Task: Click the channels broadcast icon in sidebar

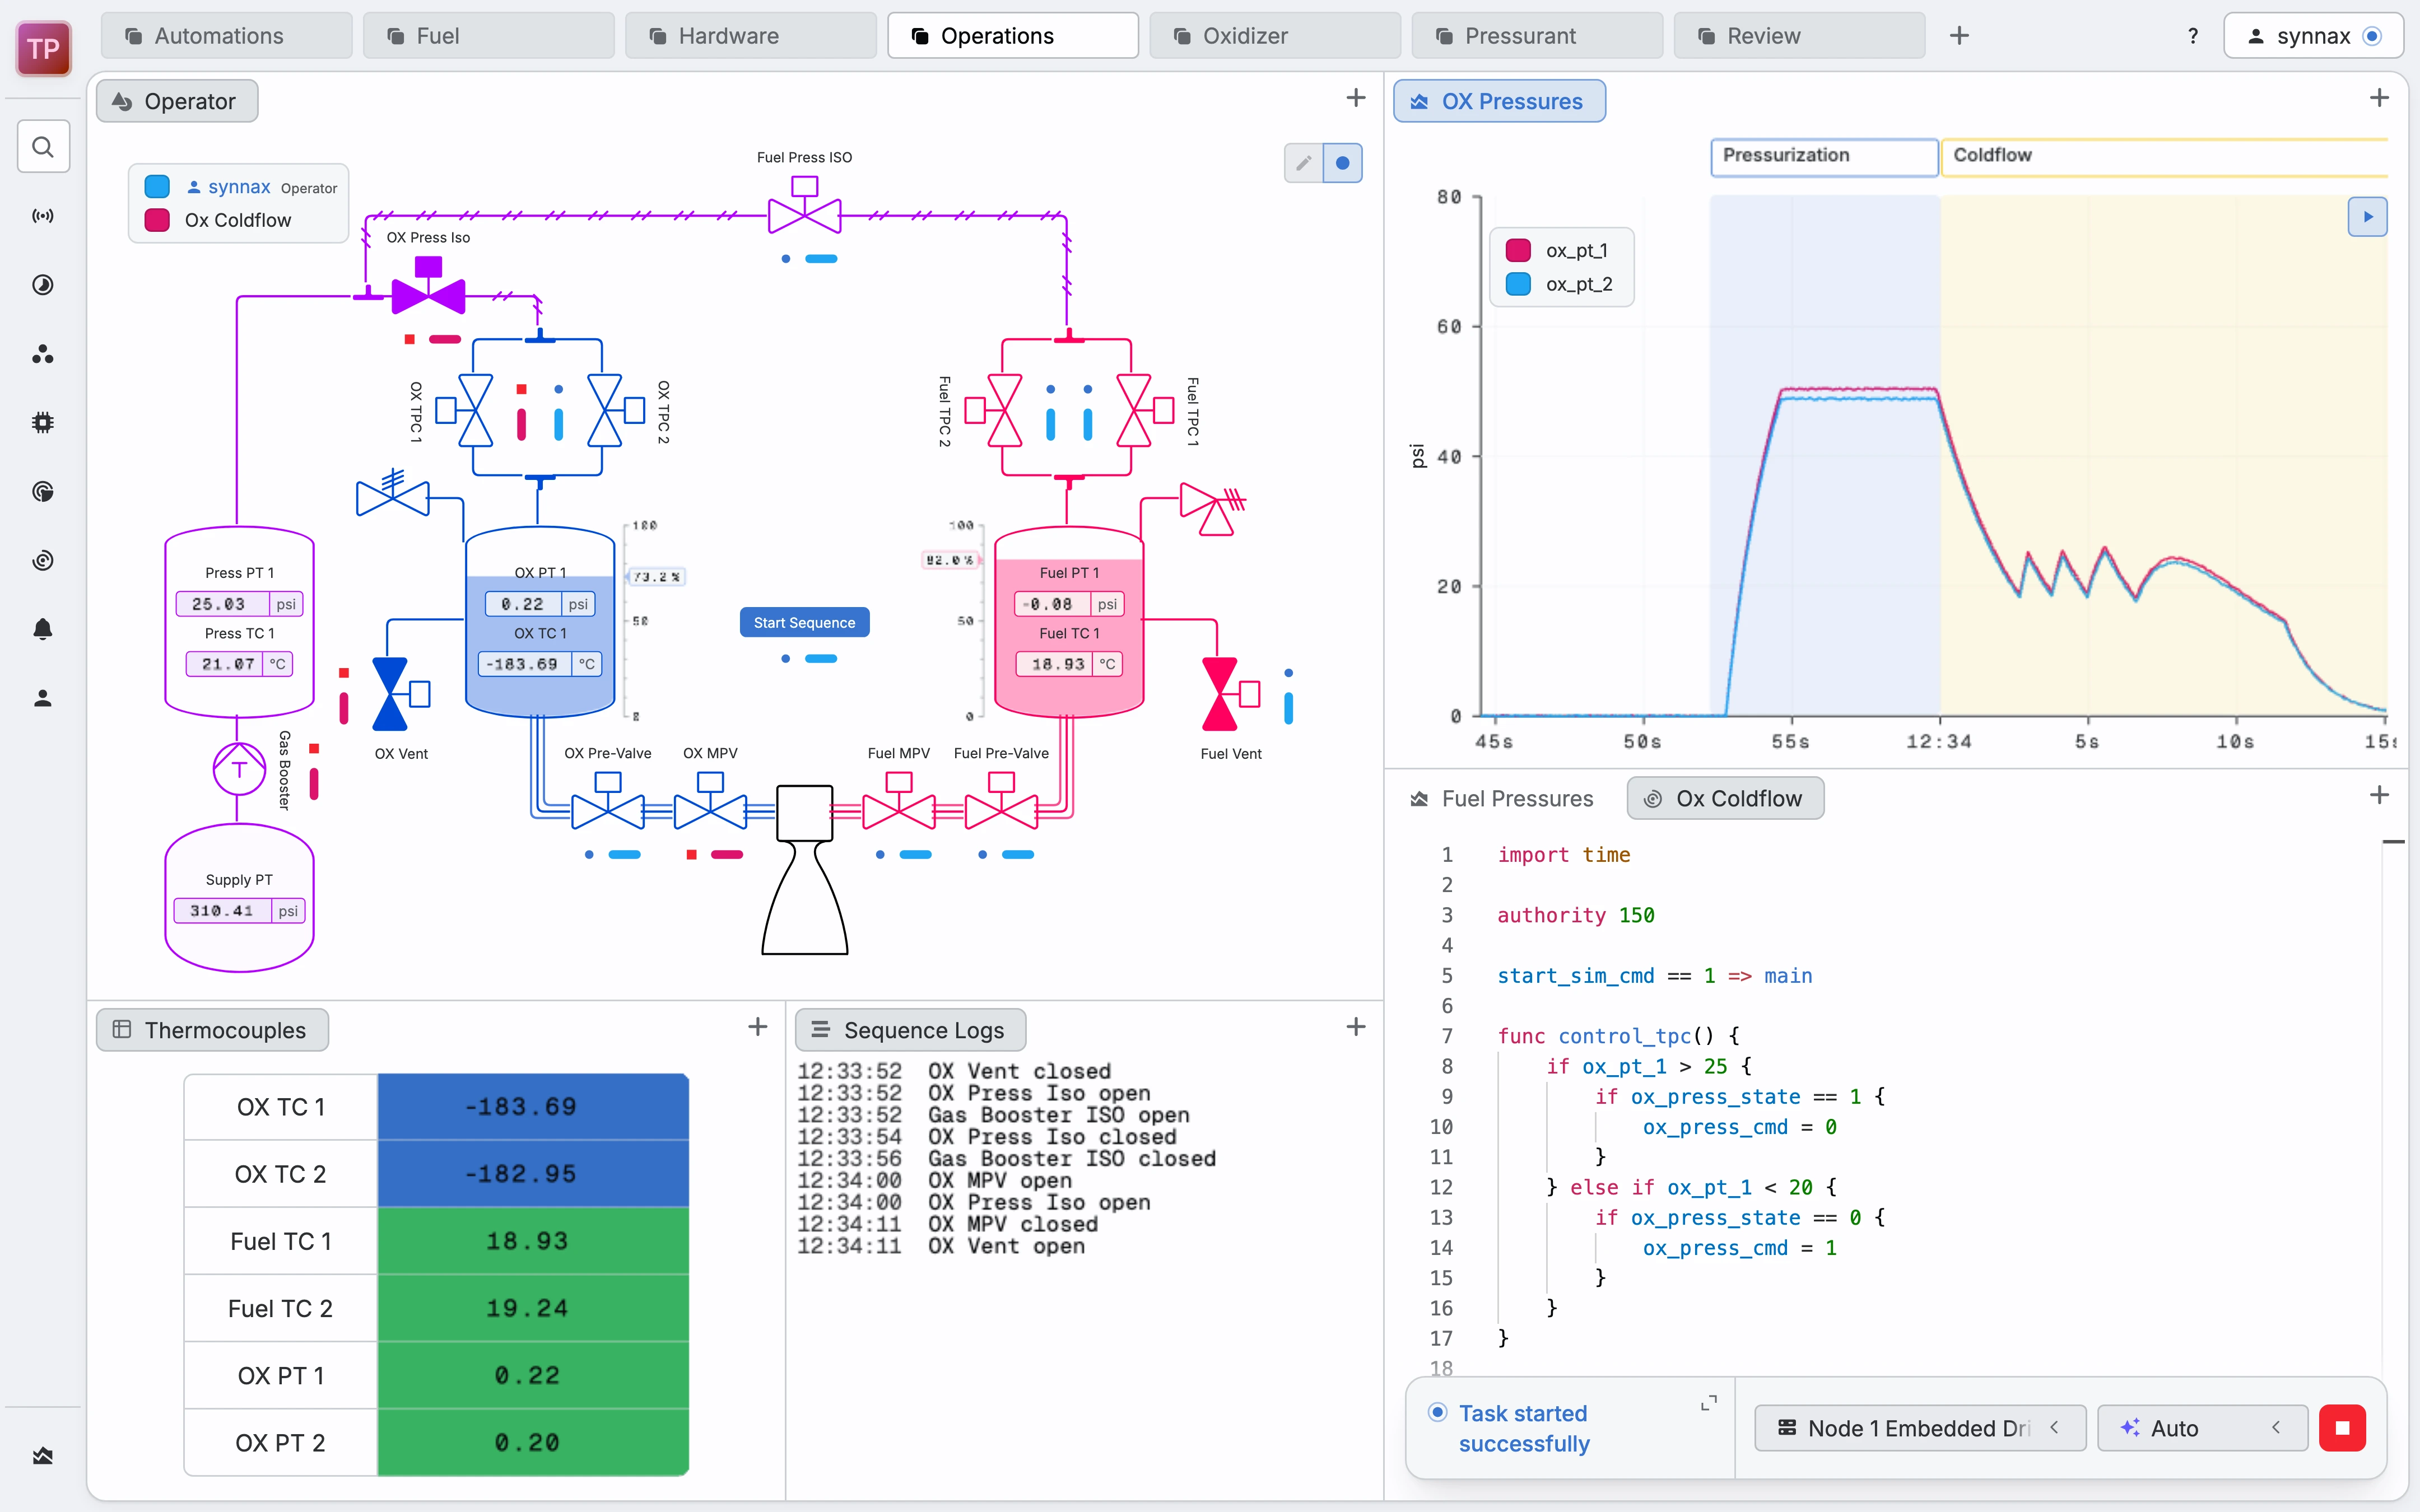Action: [x=43, y=216]
